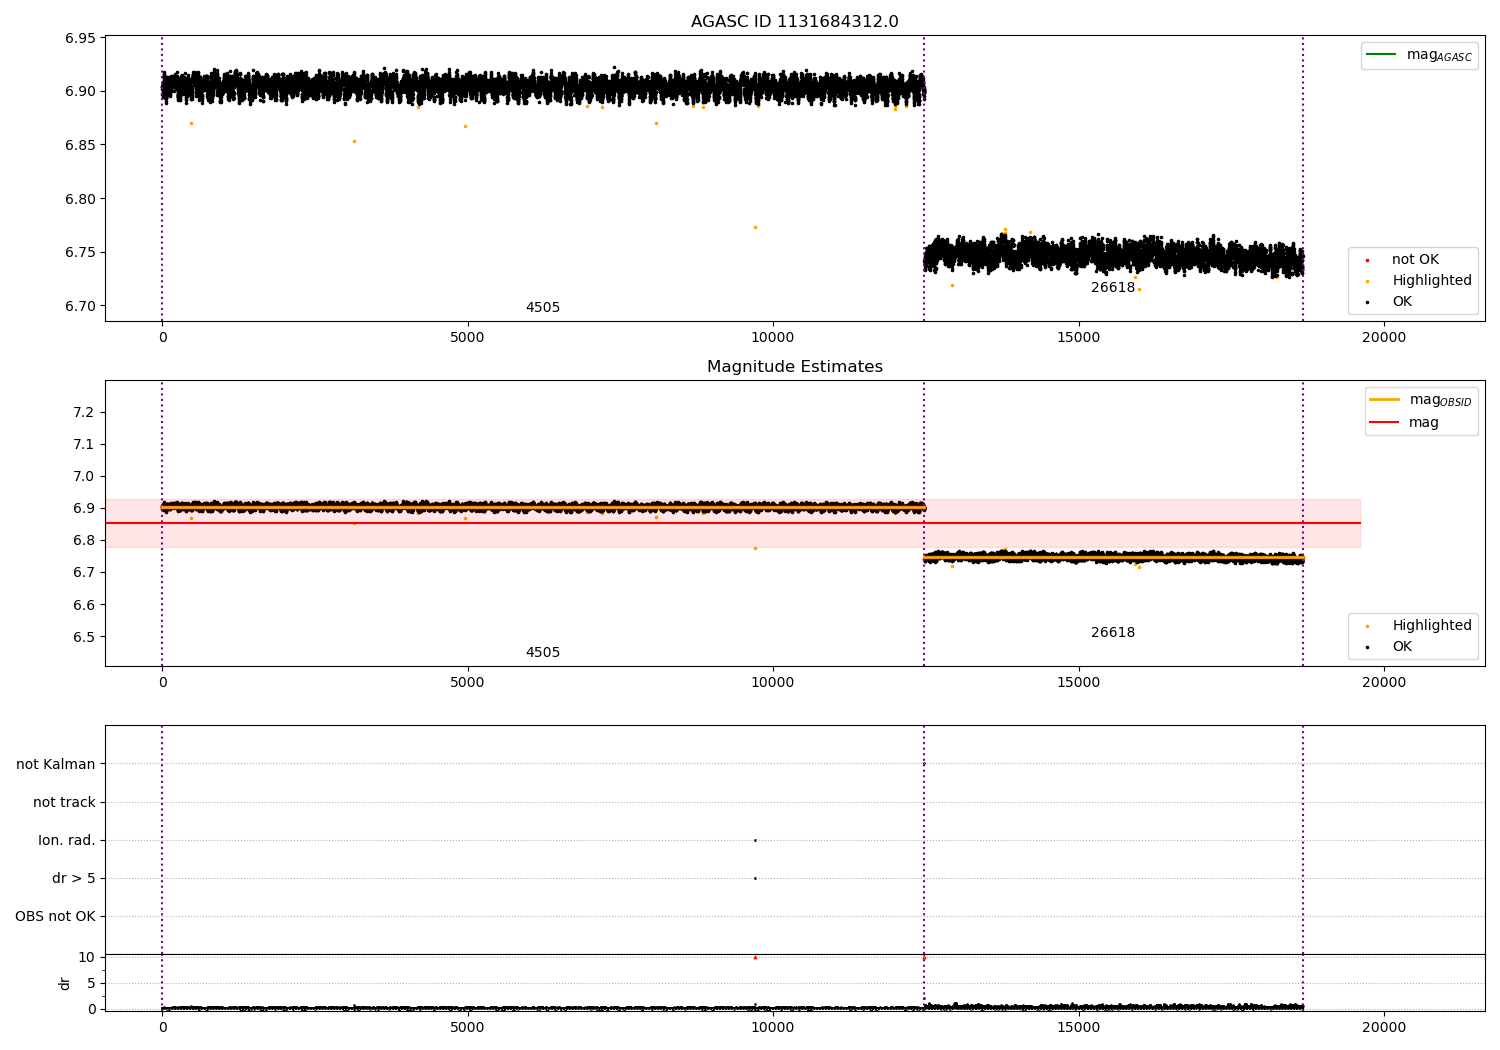
Task: Click the red 'mag' legend line sample
Action: tap(1384, 422)
